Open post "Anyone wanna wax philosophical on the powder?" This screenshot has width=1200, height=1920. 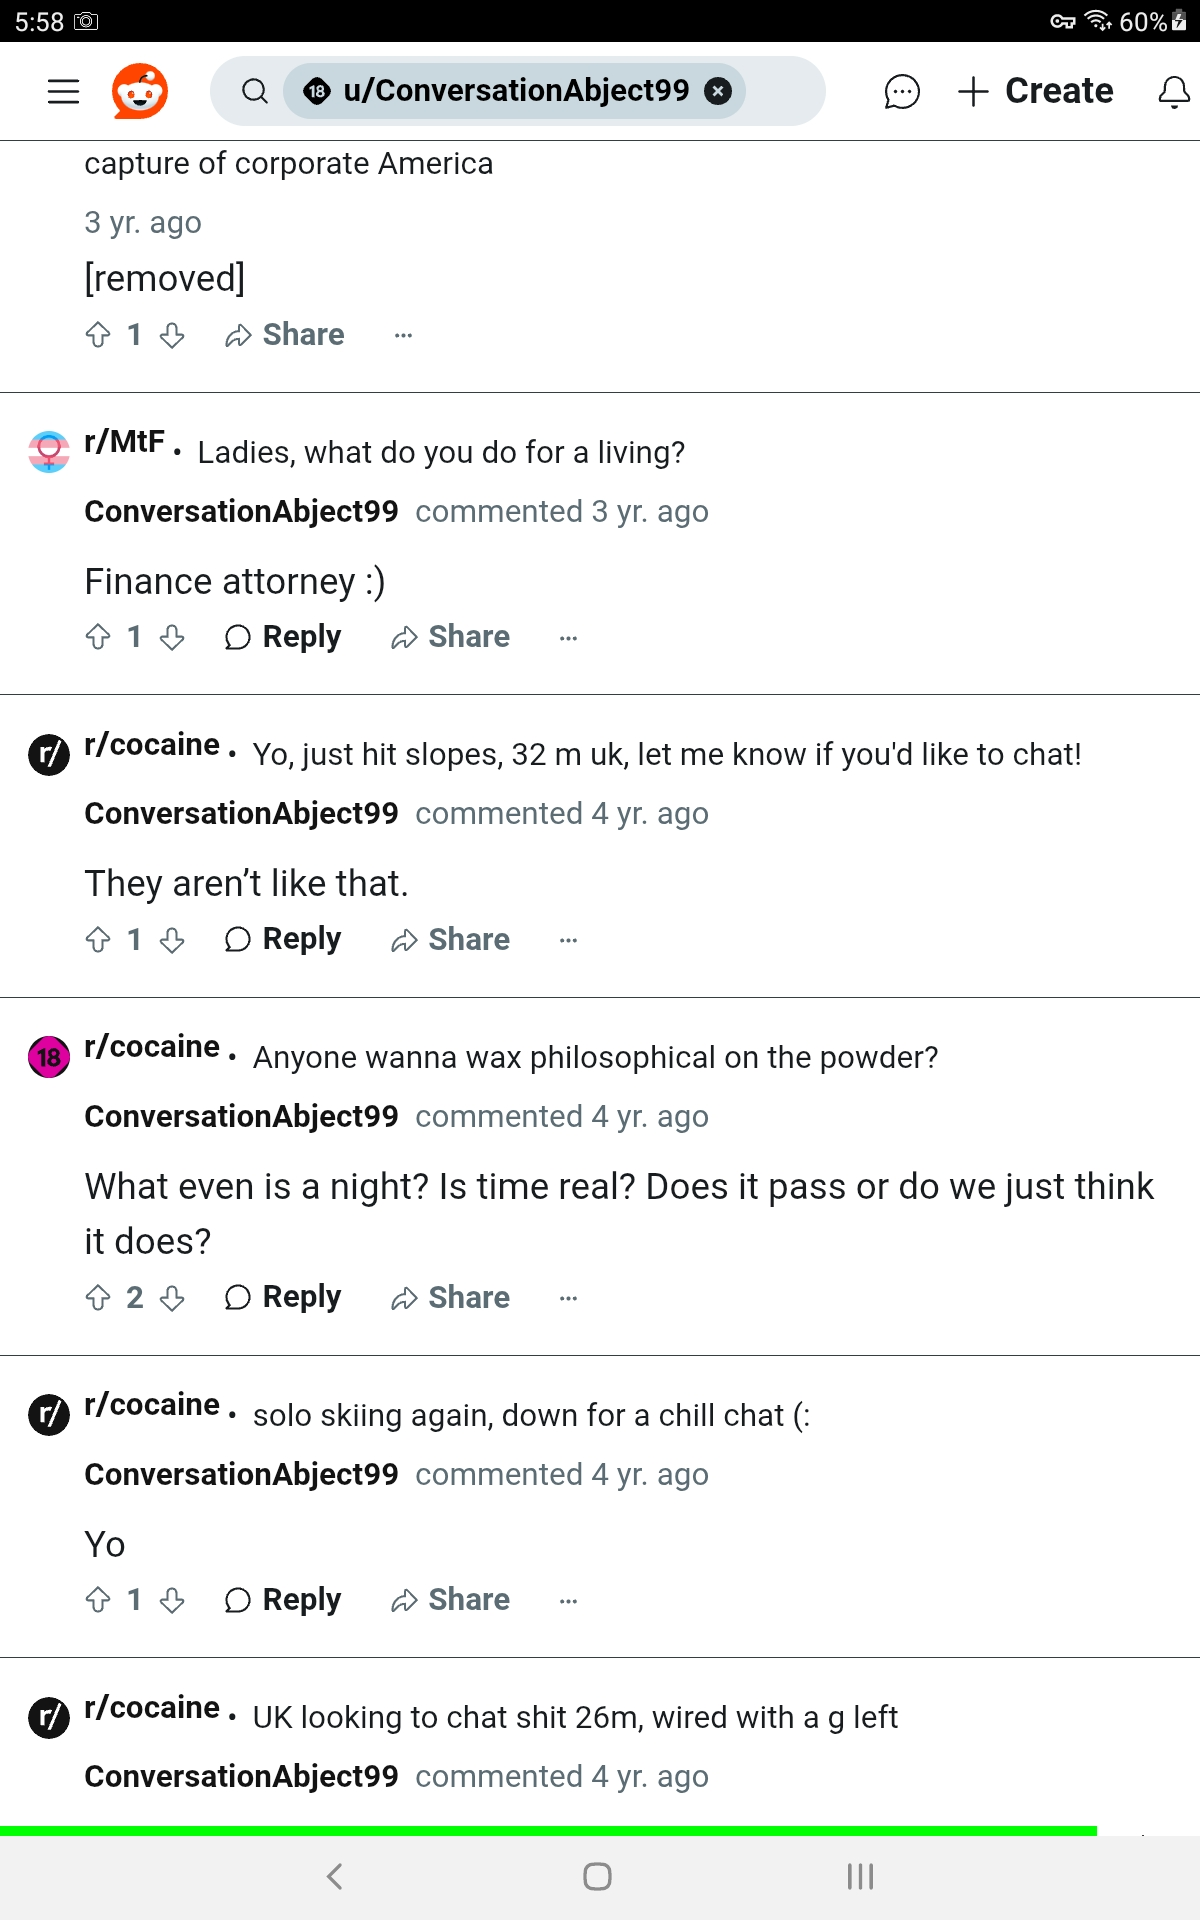595,1057
